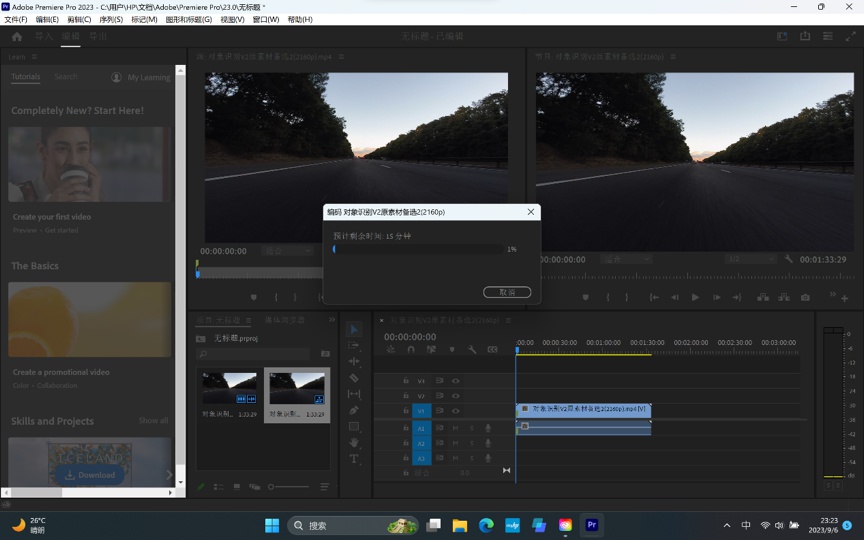864x540 pixels.
Task: Toggle V2 track output eye
Action: (456, 396)
